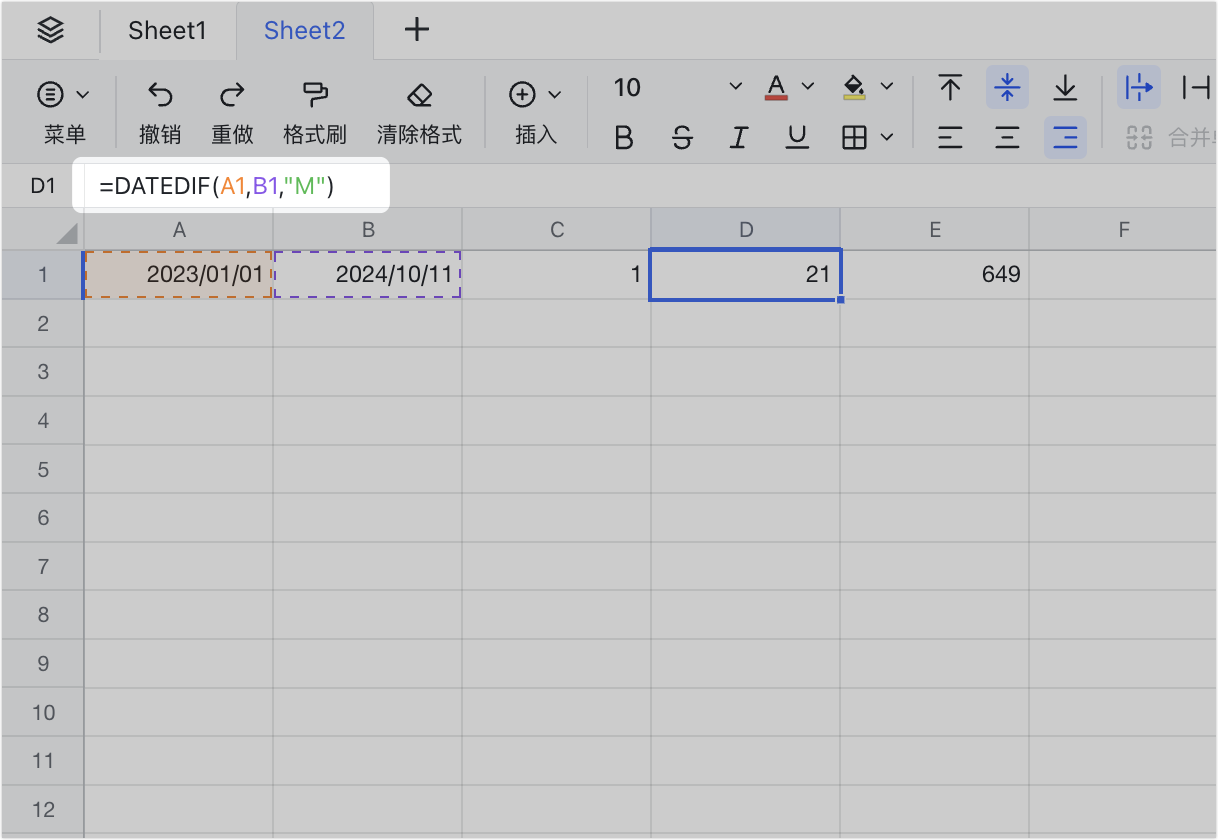Expand the font color dropdown arrow

[x=808, y=88]
